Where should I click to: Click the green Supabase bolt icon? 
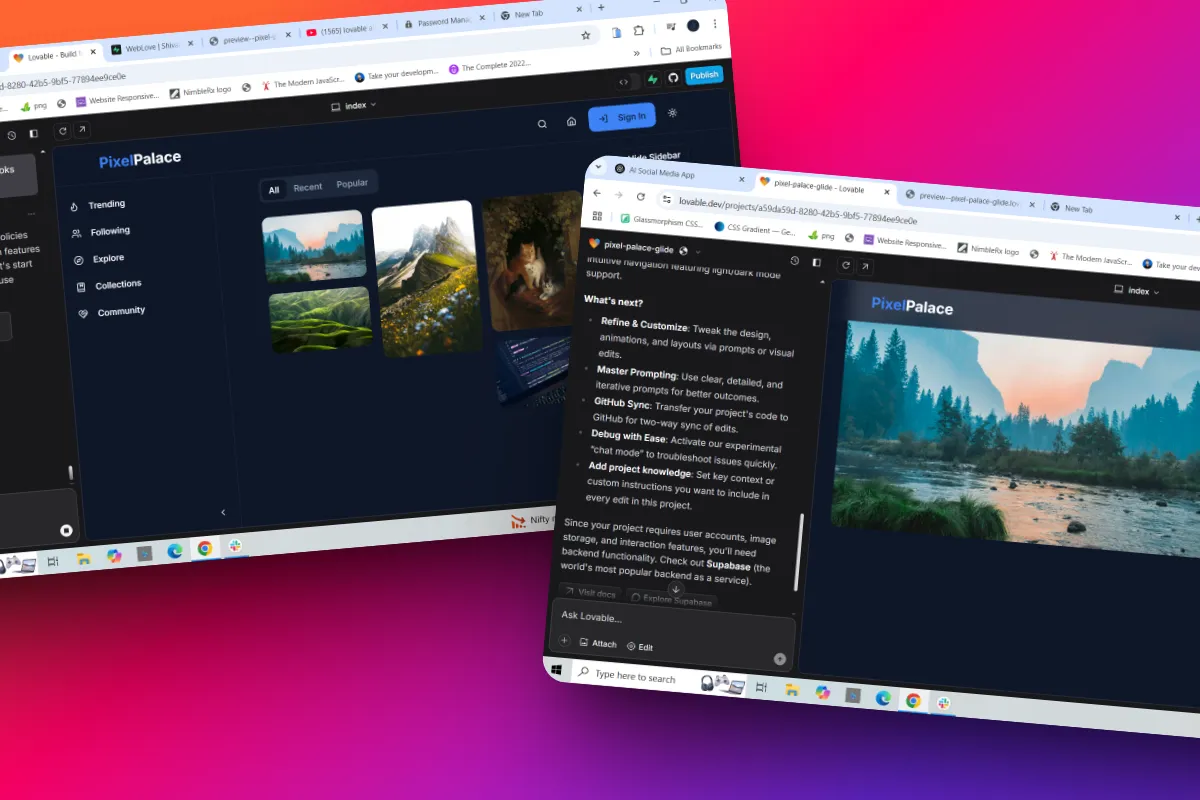tap(651, 80)
